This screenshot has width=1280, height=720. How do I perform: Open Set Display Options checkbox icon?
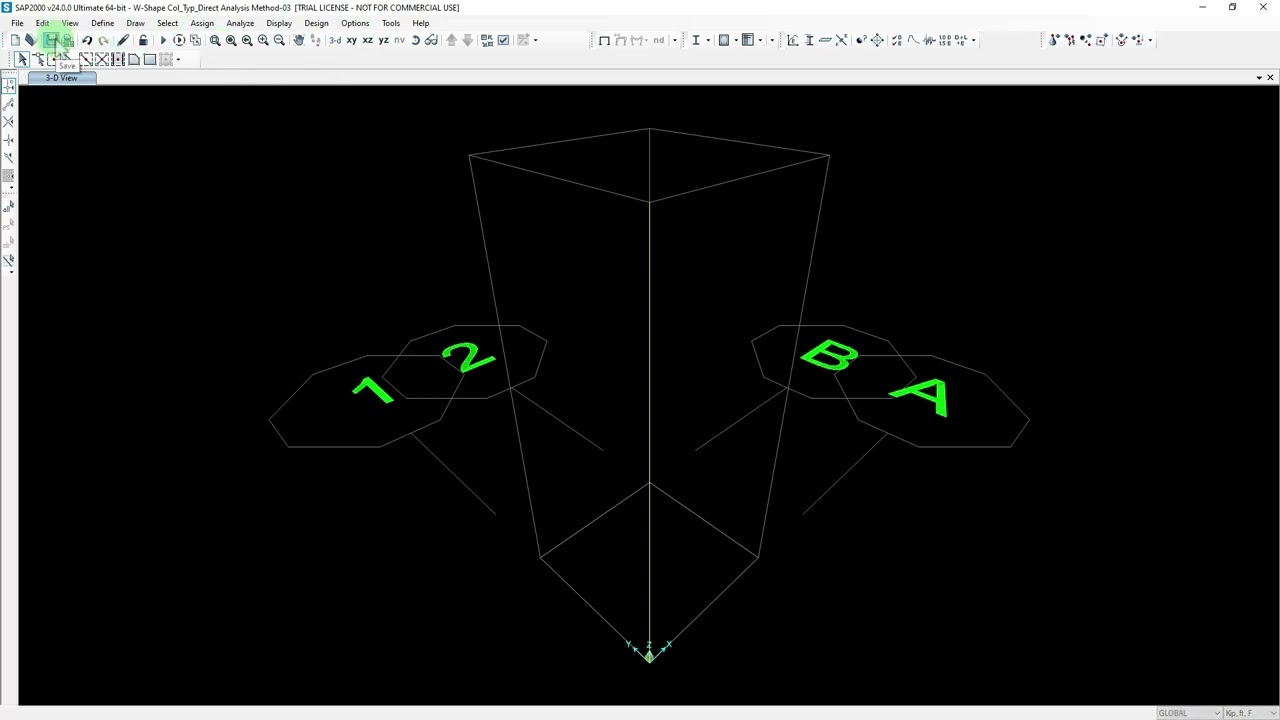503,40
